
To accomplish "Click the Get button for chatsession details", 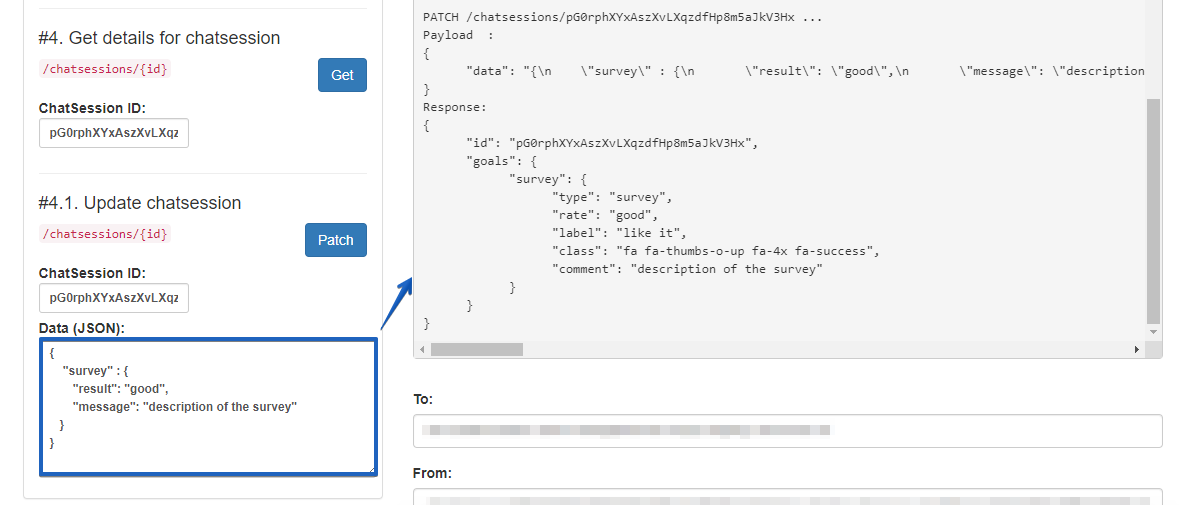I will (342, 75).
